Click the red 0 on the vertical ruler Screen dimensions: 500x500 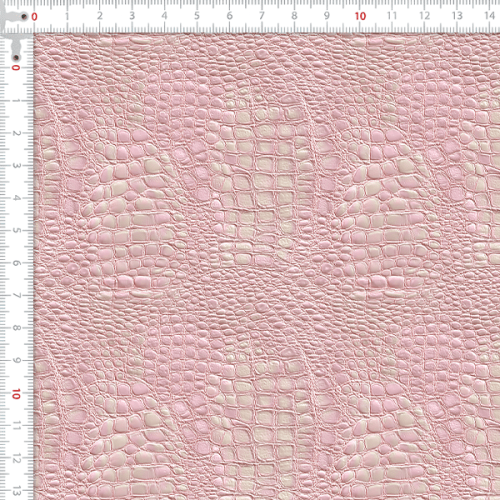pyautogui.click(x=16, y=68)
